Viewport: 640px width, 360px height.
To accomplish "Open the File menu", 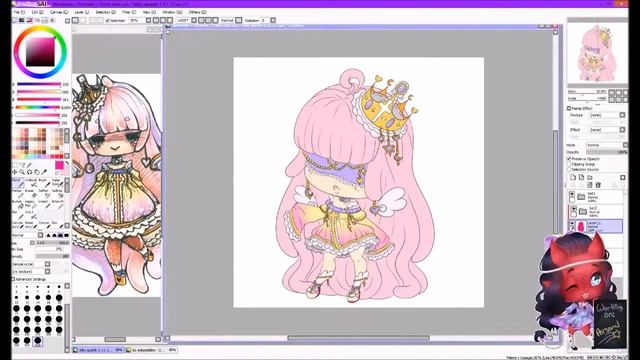I will pos(19,12).
